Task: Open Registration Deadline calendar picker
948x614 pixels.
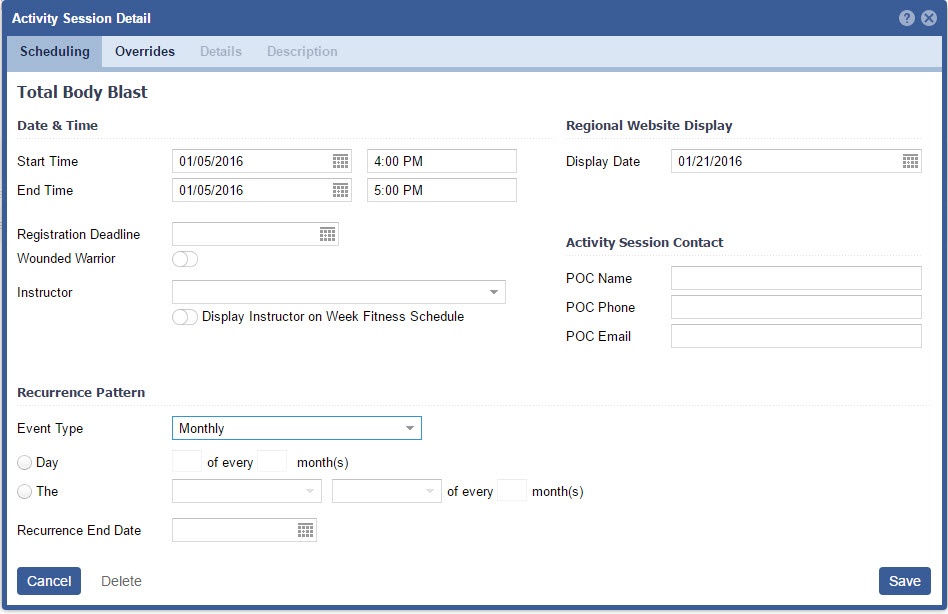Action: (327, 234)
